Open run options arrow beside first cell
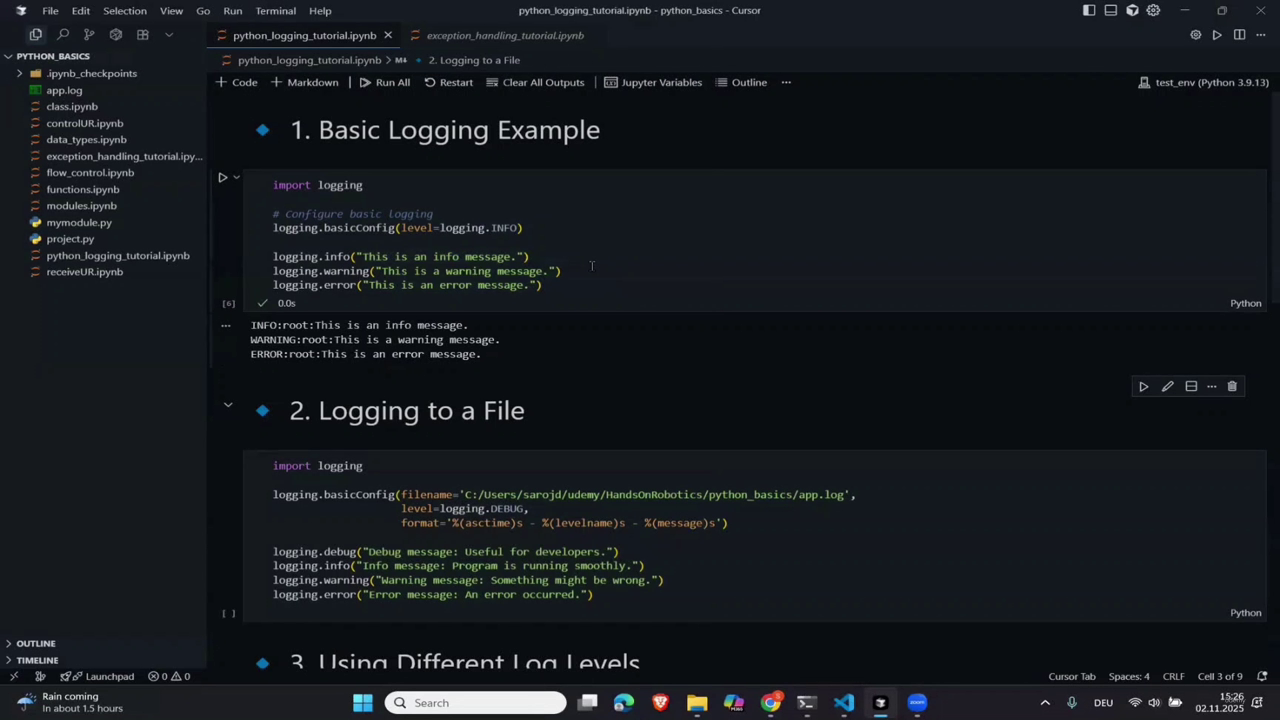The width and height of the screenshot is (1280, 720). 237,178
